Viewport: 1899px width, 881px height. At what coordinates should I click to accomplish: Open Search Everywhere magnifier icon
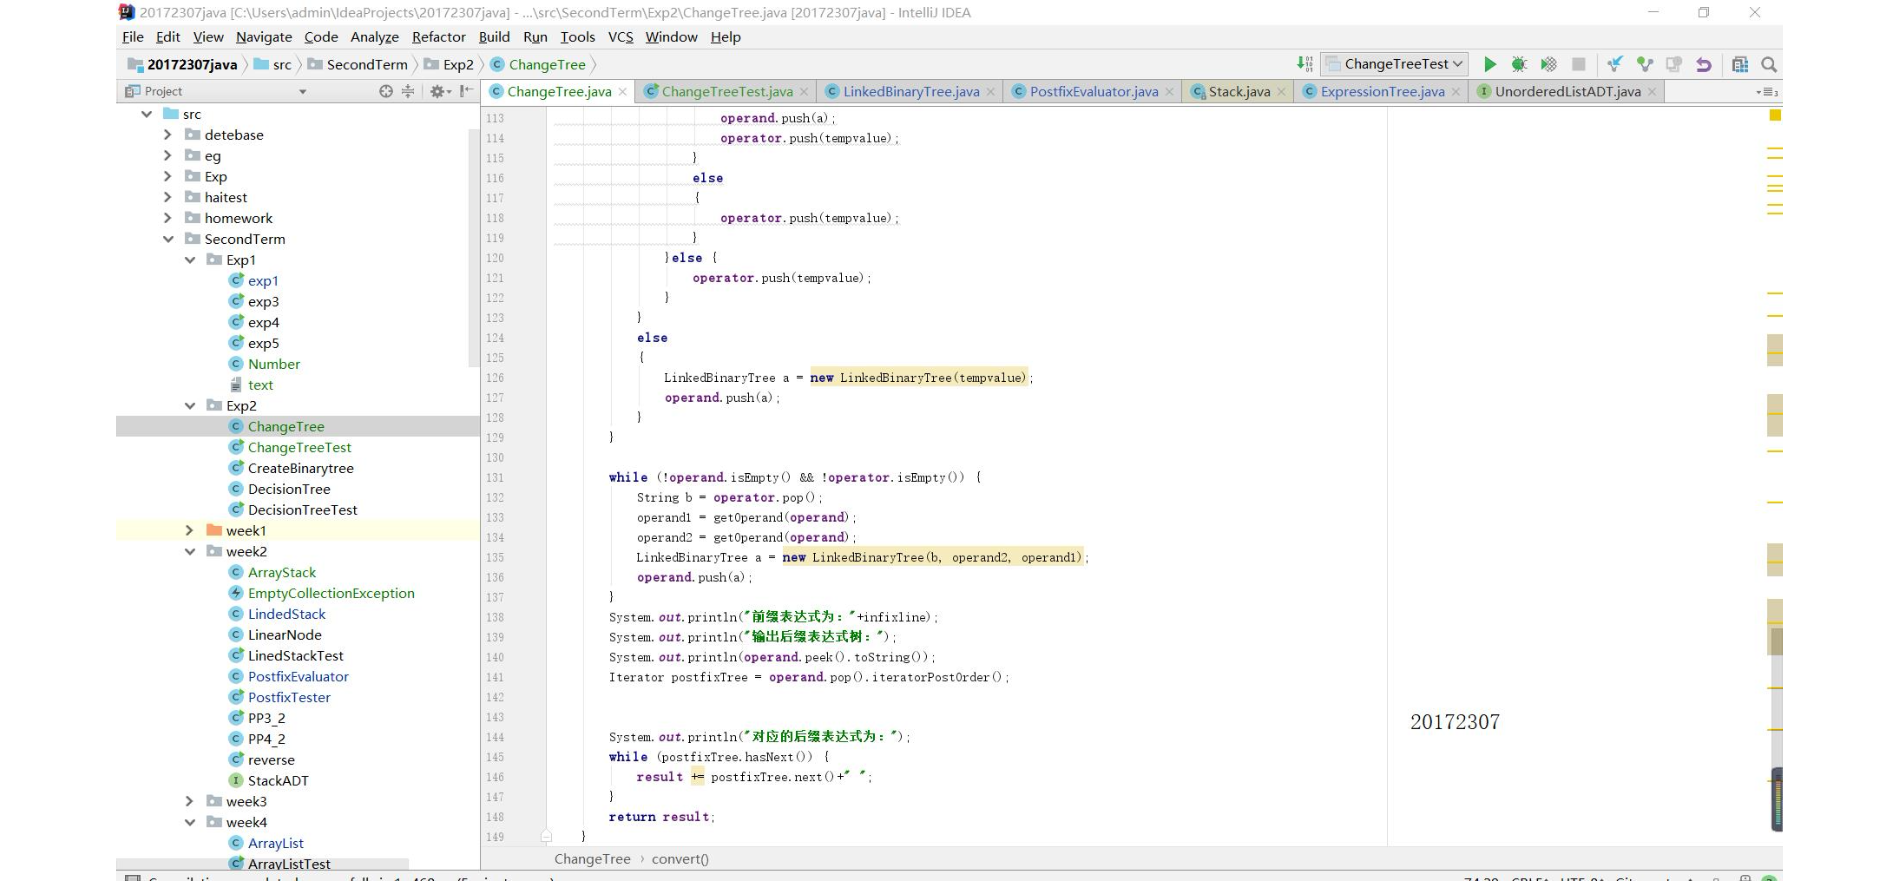pos(1768,64)
